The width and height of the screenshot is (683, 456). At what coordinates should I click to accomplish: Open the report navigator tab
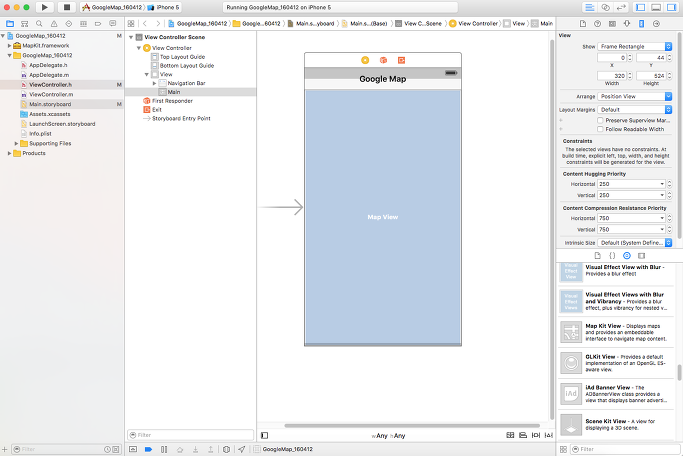pos(113,24)
